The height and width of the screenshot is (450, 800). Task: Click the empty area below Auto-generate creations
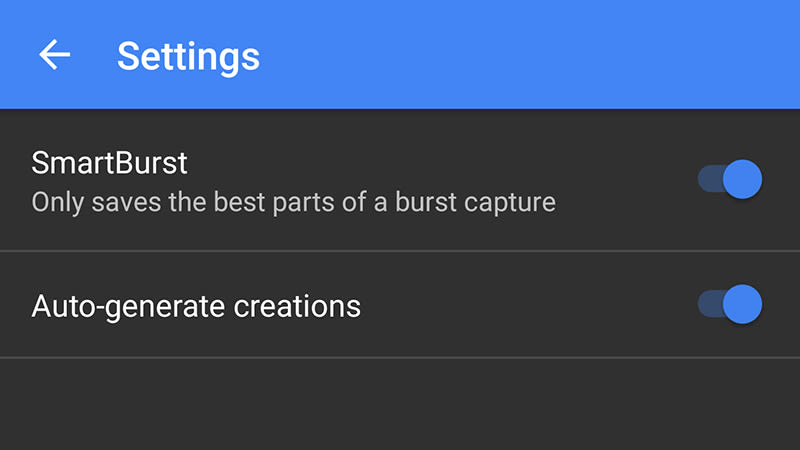pyautogui.click(x=400, y=405)
